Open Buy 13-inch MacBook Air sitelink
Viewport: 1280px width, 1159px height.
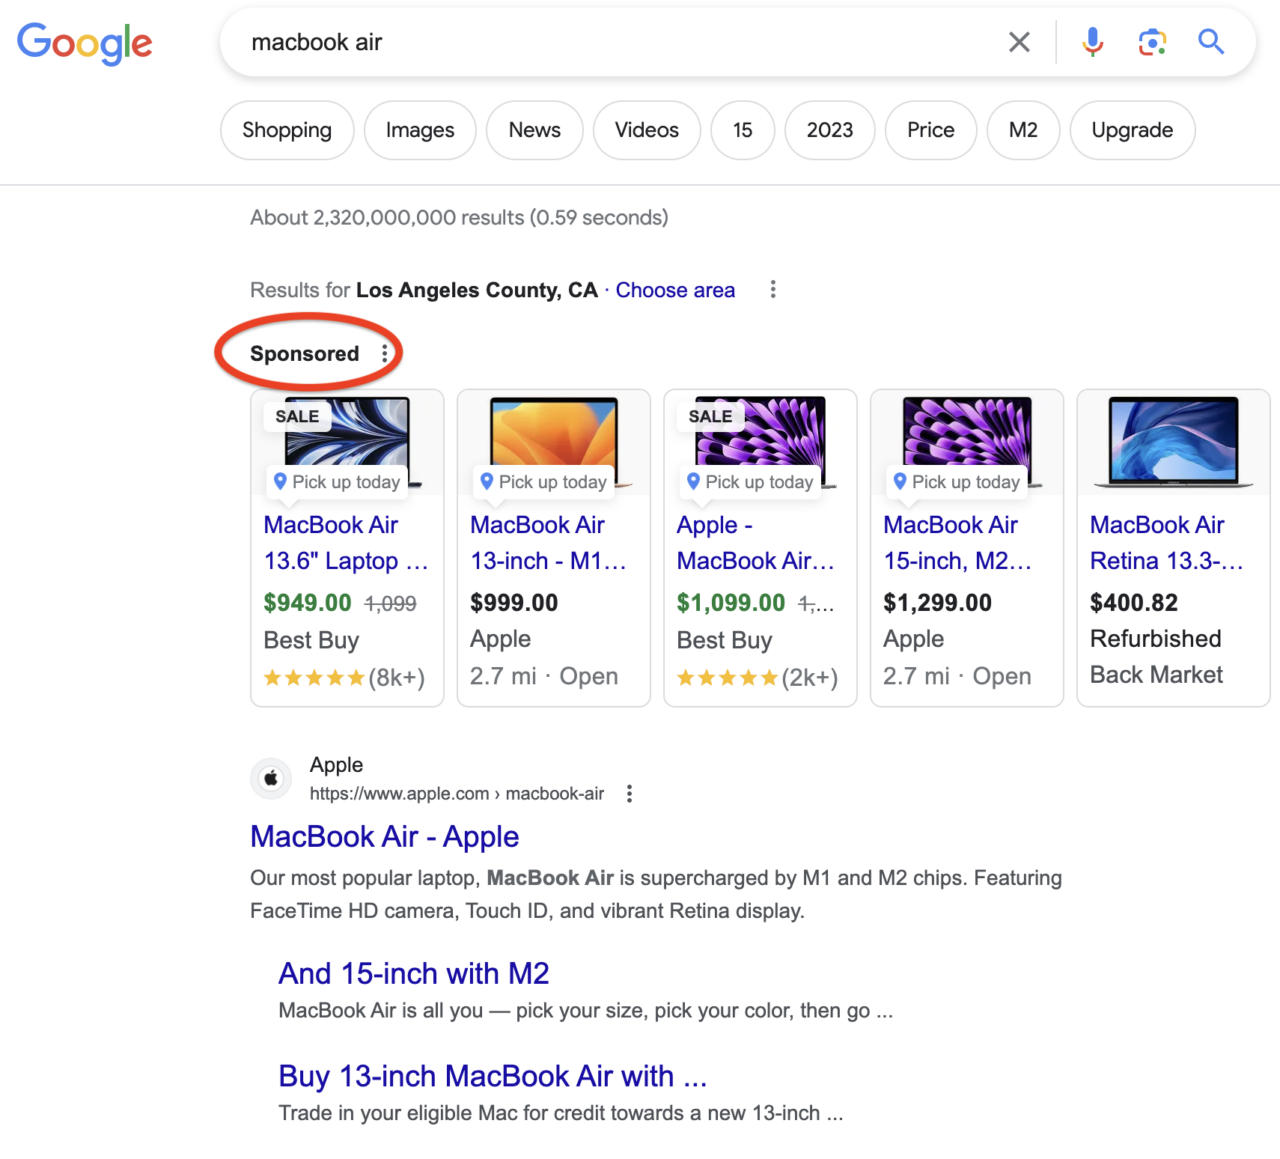(492, 1076)
